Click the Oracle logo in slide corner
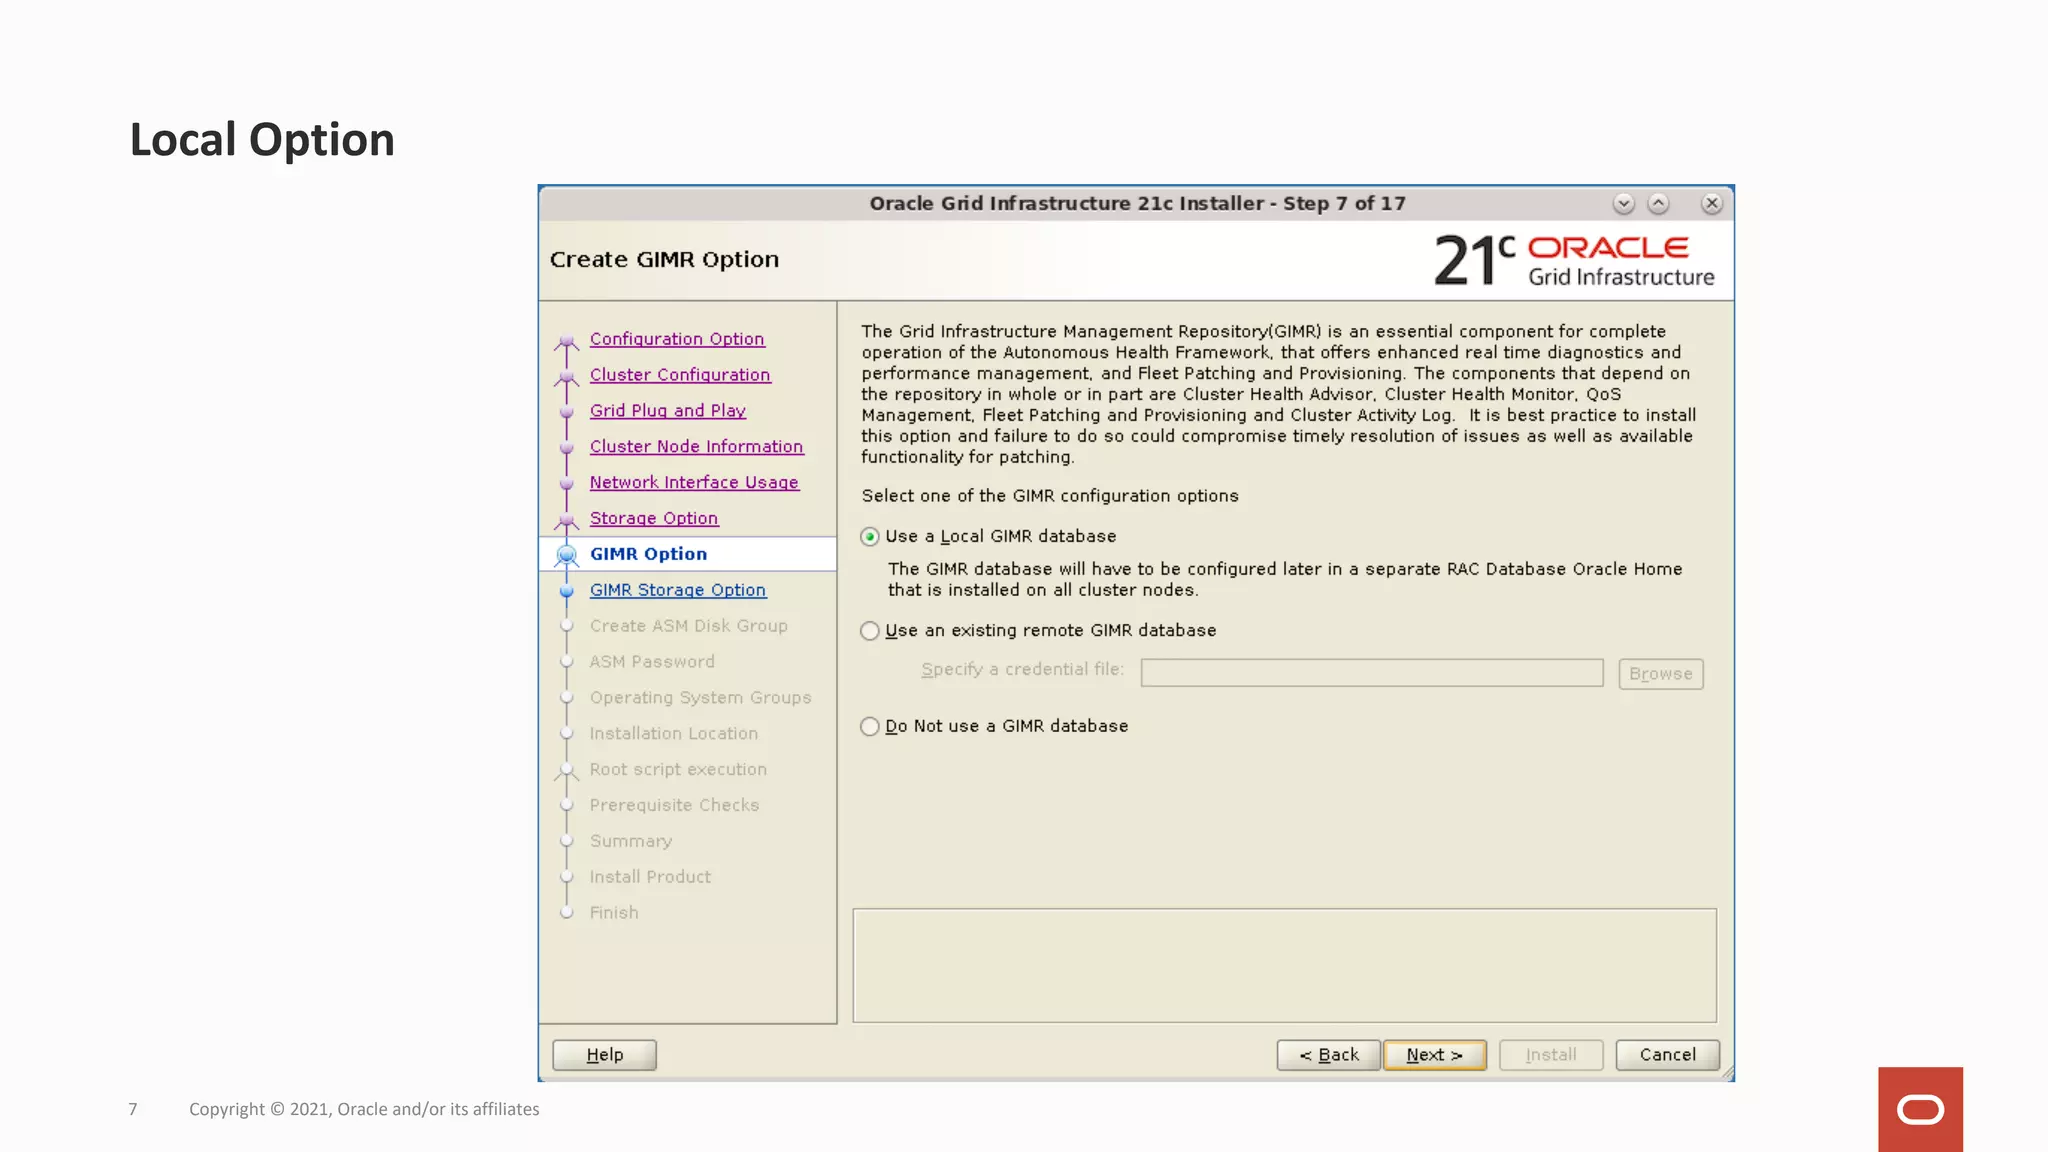The image size is (2048, 1152). point(1920,1109)
